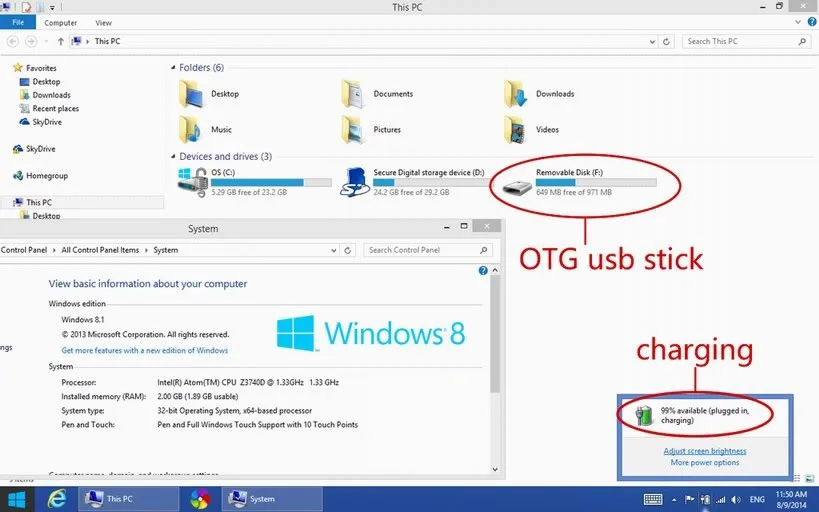
Task: Open the Quick Access Toolbar customize dropdown
Action: [x=52, y=7]
